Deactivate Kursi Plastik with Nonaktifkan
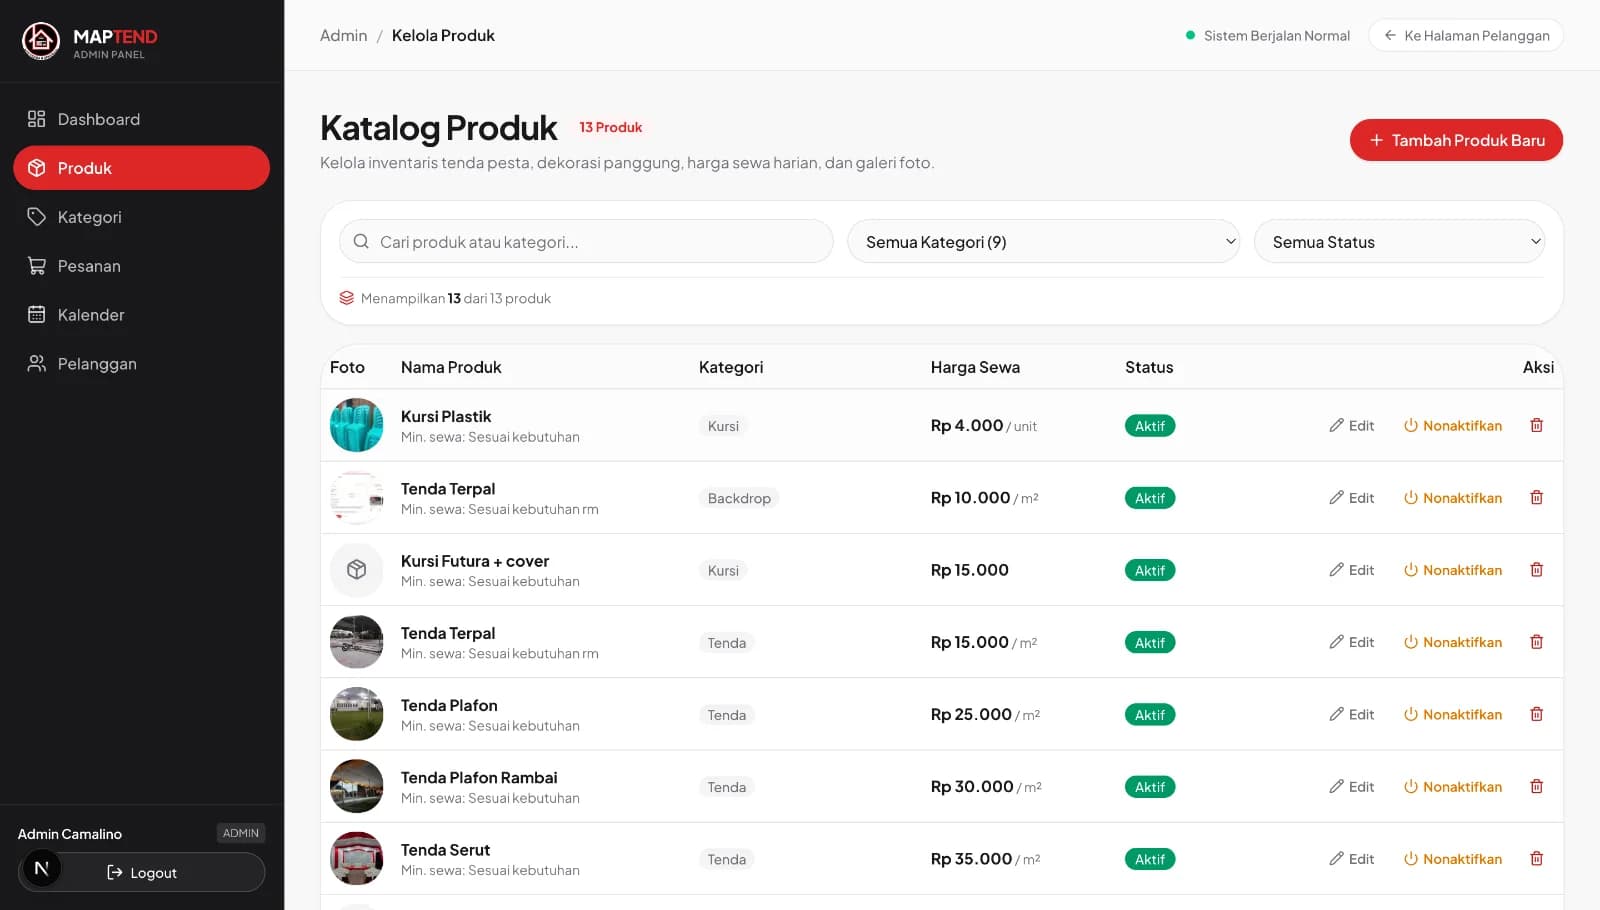The image size is (1600, 910). (x=1453, y=425)
